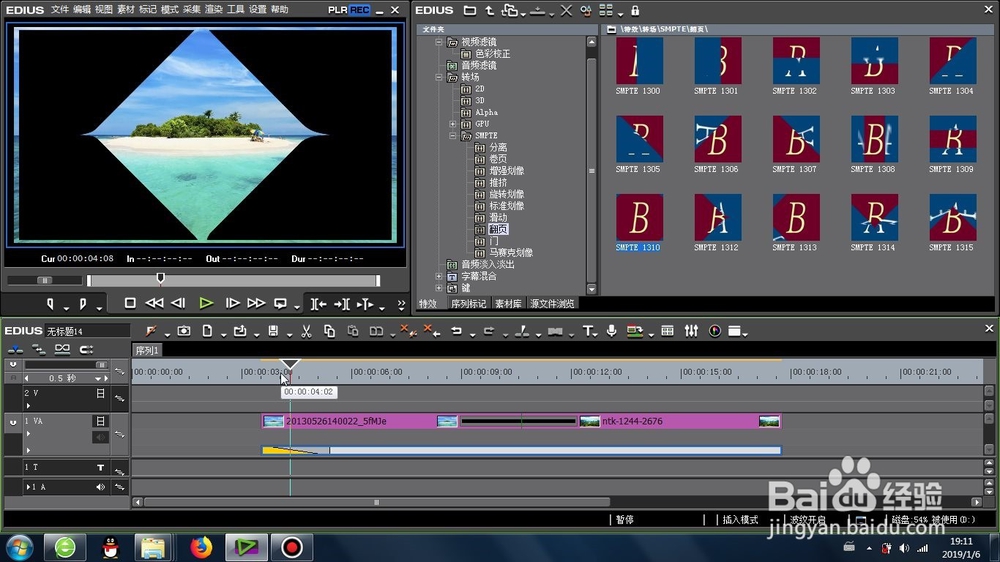Collapse the 转场 tree folder
Viewport: 1000px width, 562px height.
coord(439,77)
